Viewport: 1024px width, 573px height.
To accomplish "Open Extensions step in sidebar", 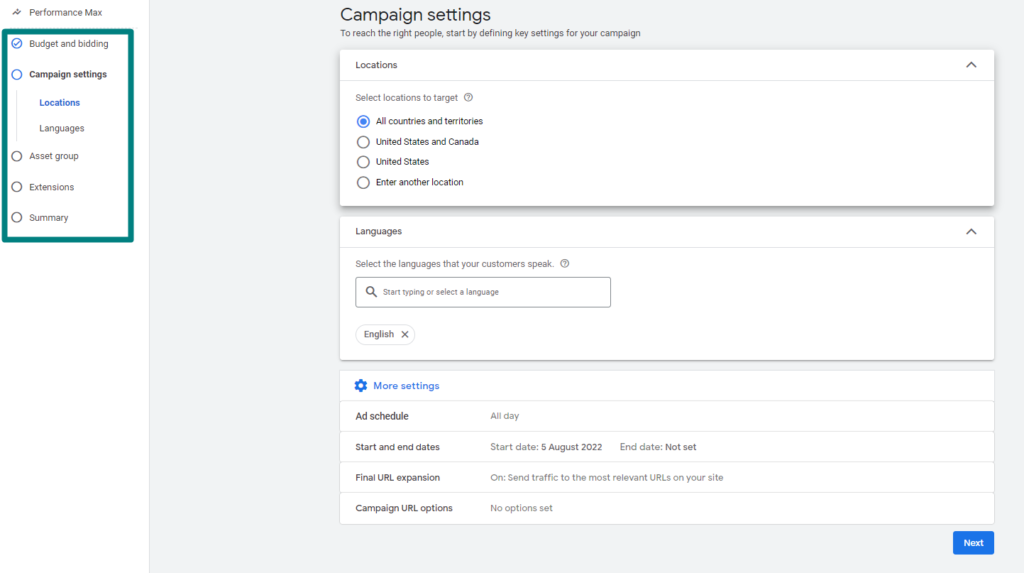I will [52, 187].
